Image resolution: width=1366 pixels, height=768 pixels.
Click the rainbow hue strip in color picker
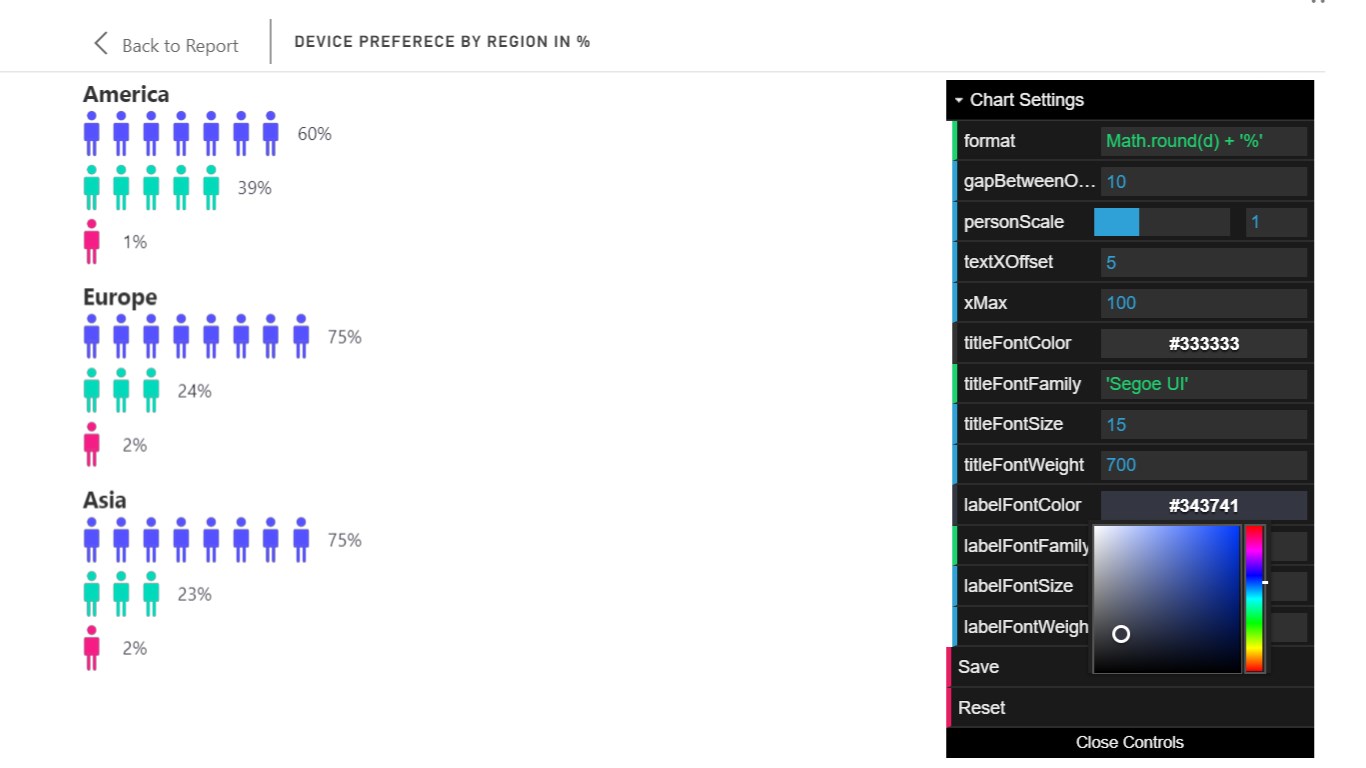pyautogui.click(x=1254, y=598)
